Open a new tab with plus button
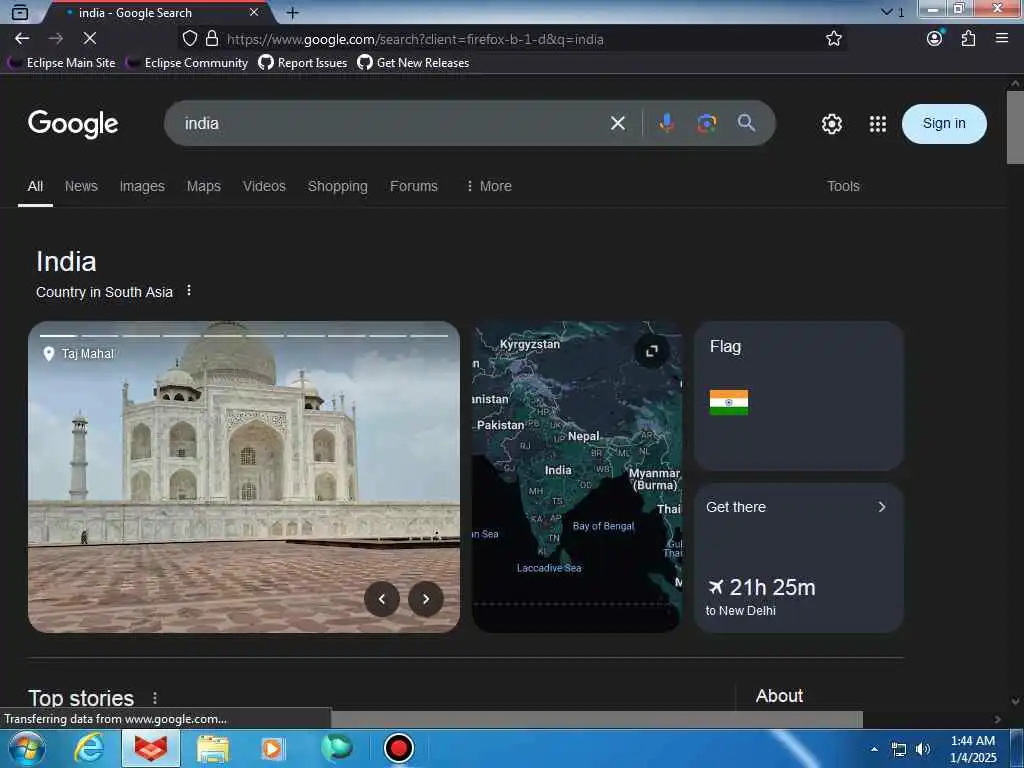This screenshot has width=1024, height=768. pos(293,12)
